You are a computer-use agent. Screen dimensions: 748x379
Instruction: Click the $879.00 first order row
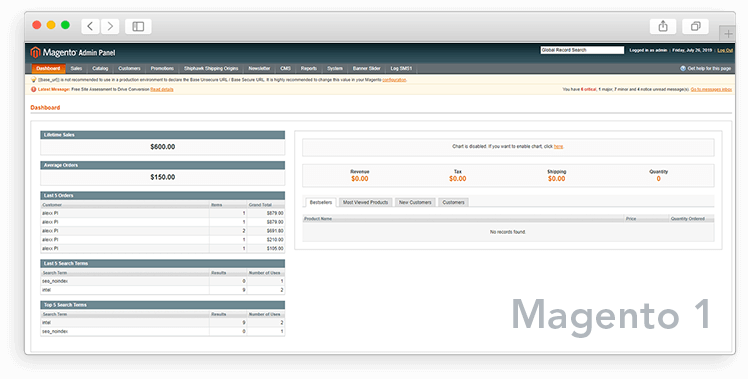[x=163, y=213]
